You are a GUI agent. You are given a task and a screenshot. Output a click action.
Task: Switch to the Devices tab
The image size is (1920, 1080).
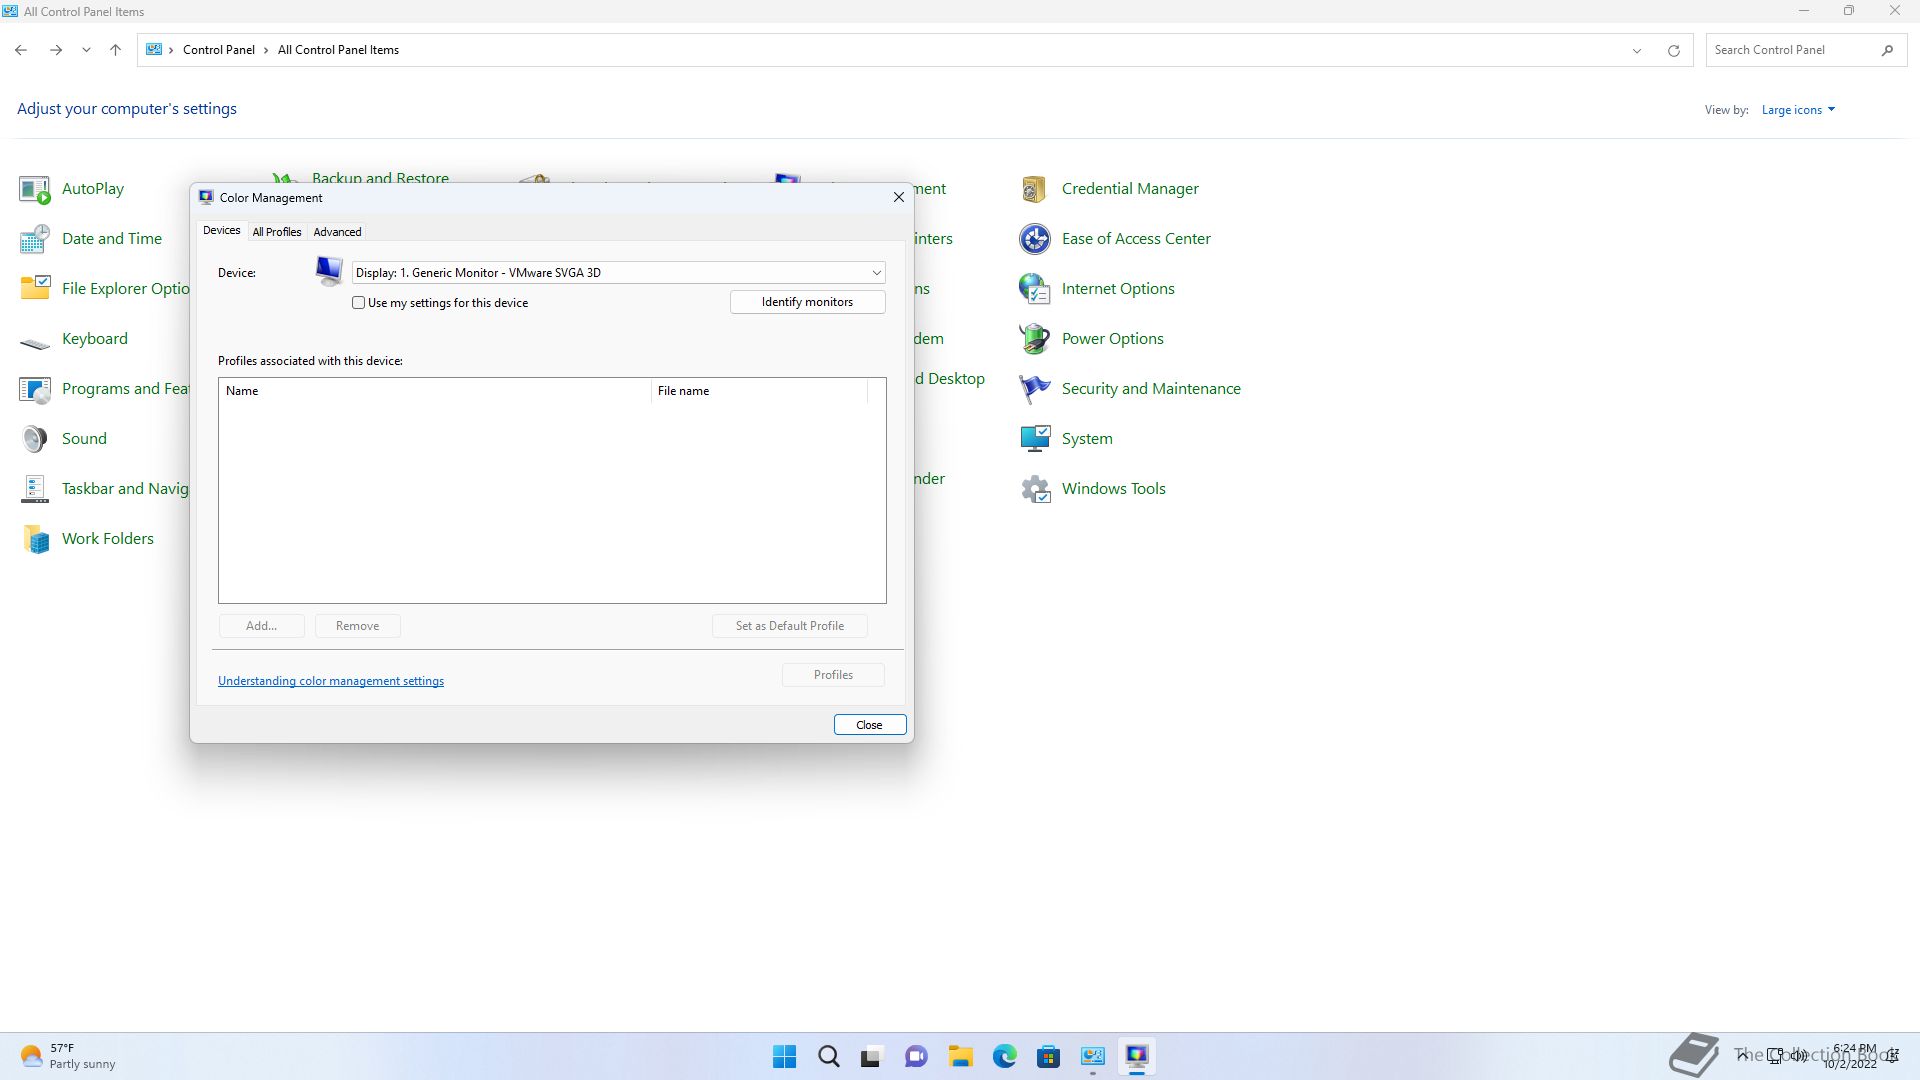[221, 230]
